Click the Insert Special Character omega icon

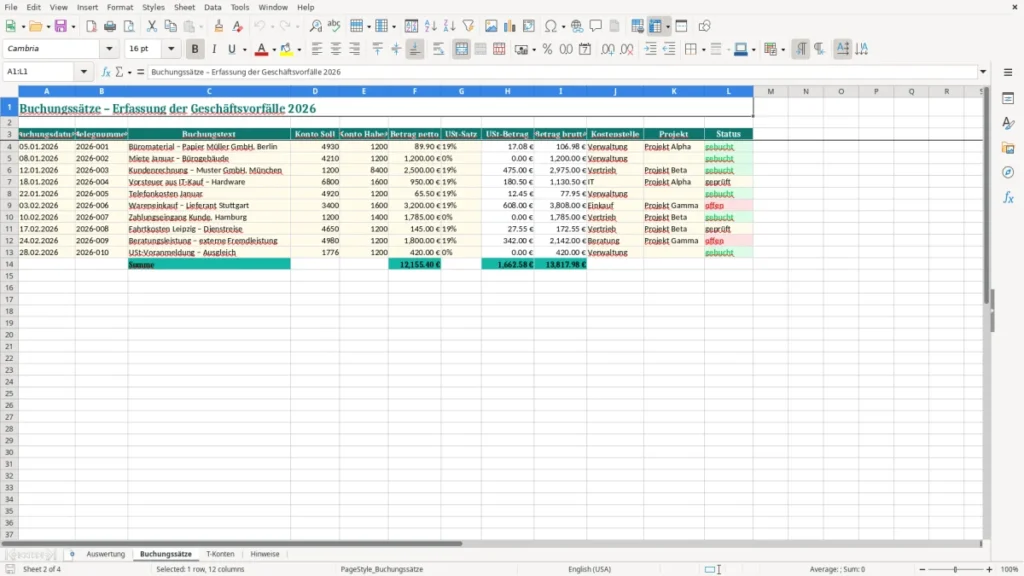pyautogui.click(x=551, y=26)
